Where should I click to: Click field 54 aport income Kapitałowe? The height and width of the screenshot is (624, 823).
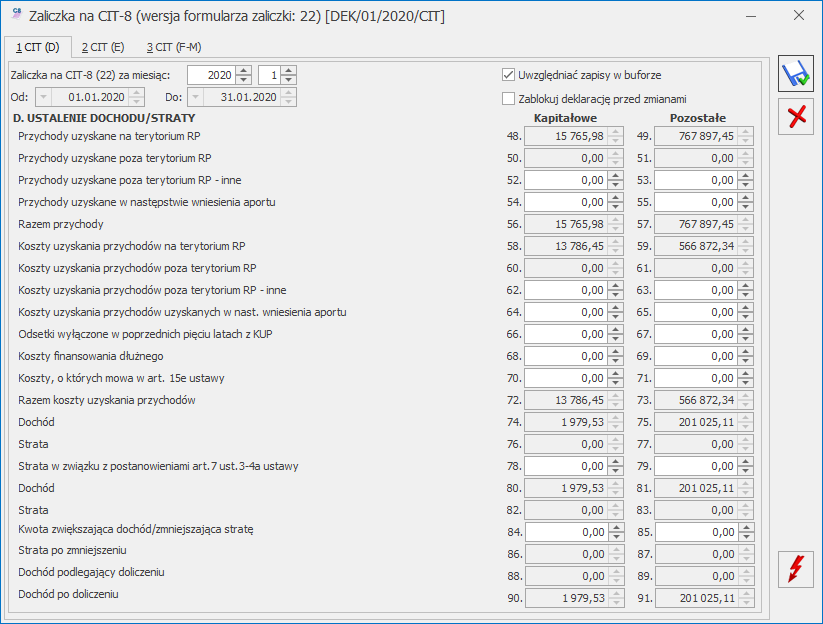(566, 202)
